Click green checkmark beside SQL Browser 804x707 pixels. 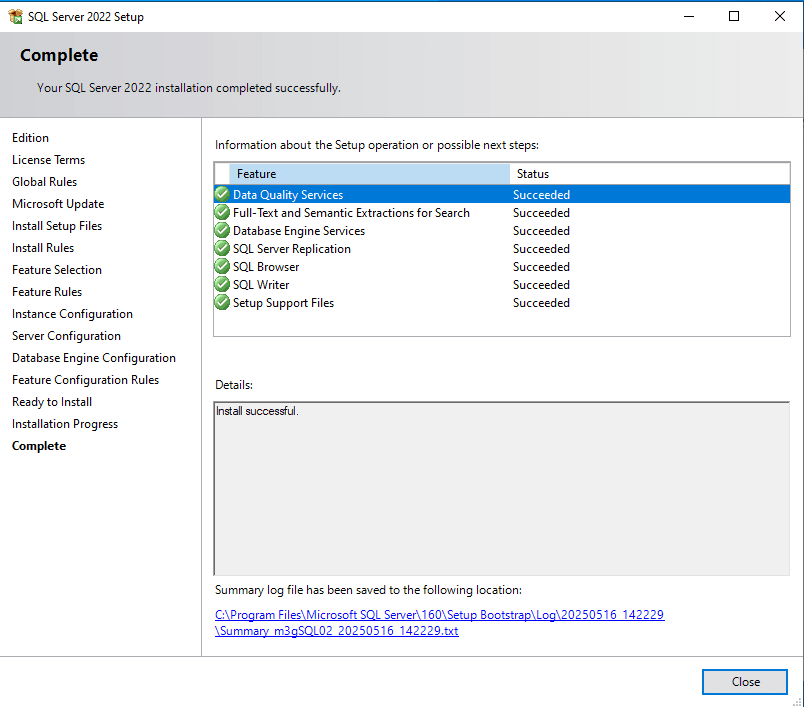tap(222, 266)
